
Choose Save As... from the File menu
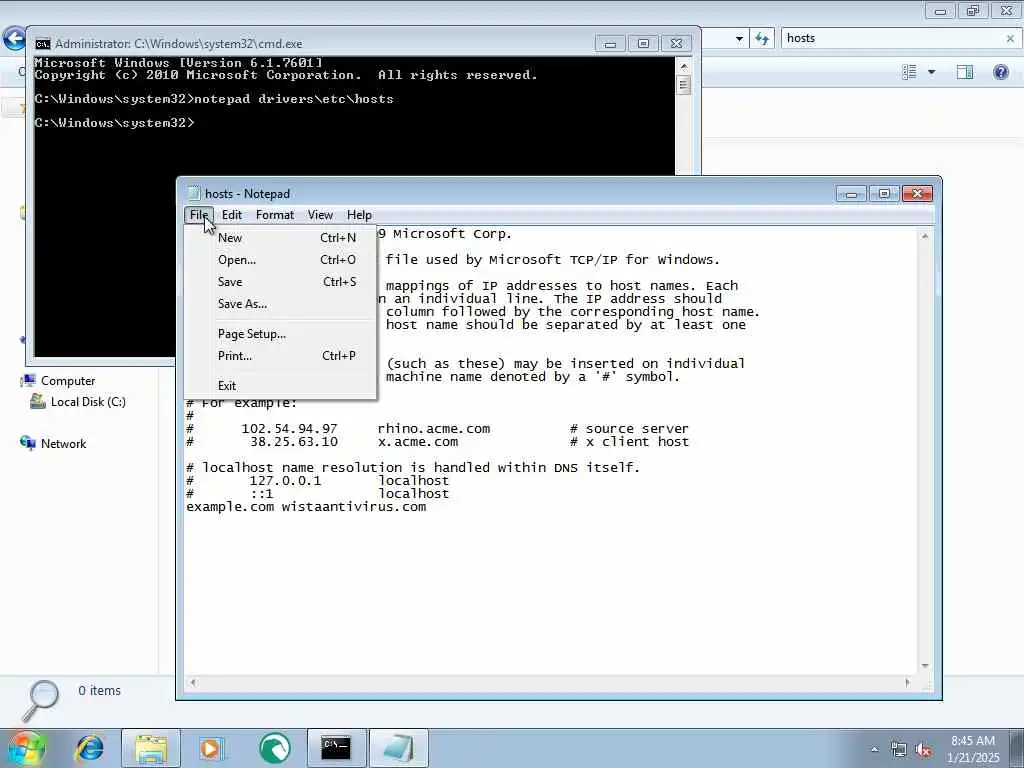pos(281,304)
